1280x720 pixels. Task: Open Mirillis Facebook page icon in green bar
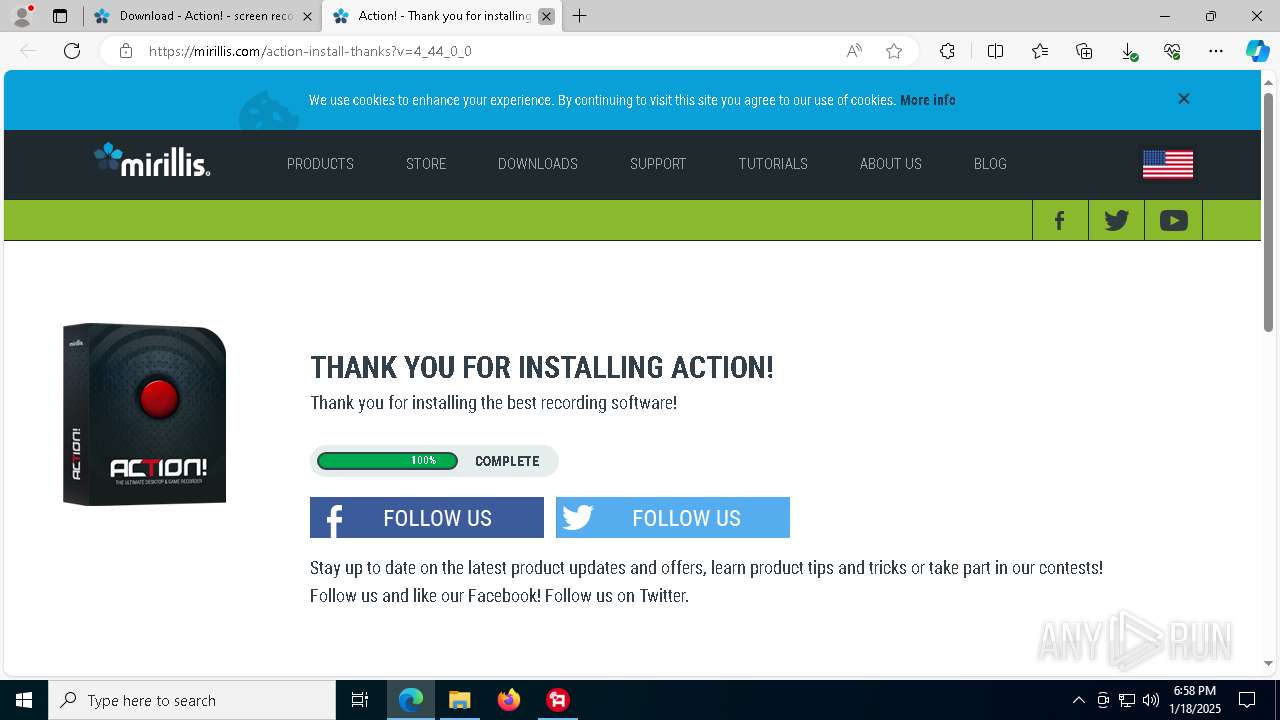tap(1060, 220)
